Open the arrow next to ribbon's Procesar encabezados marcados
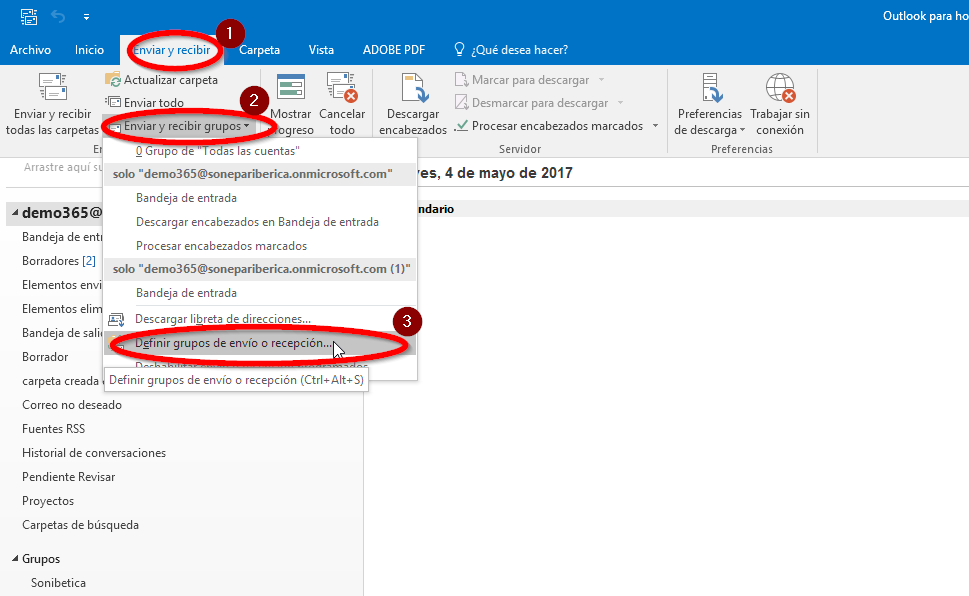This screenshot has width=969, height=596. pyautogui.click(x=655, y=126)
